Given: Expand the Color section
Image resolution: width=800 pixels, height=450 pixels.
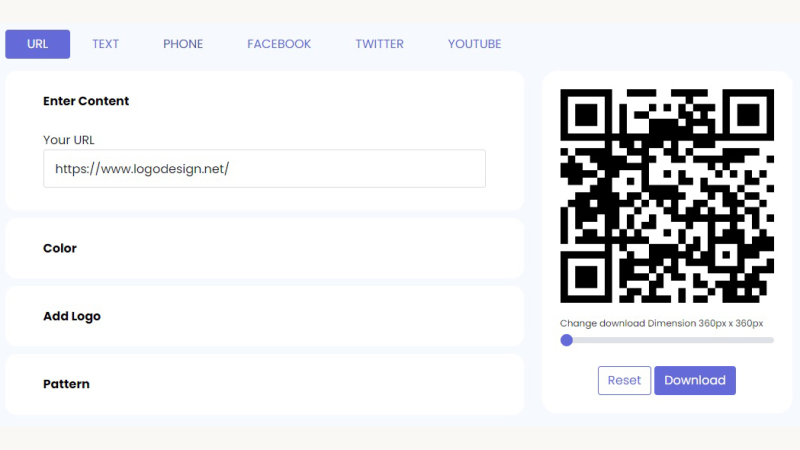Looking at the screenshot, I should [264, 248].
